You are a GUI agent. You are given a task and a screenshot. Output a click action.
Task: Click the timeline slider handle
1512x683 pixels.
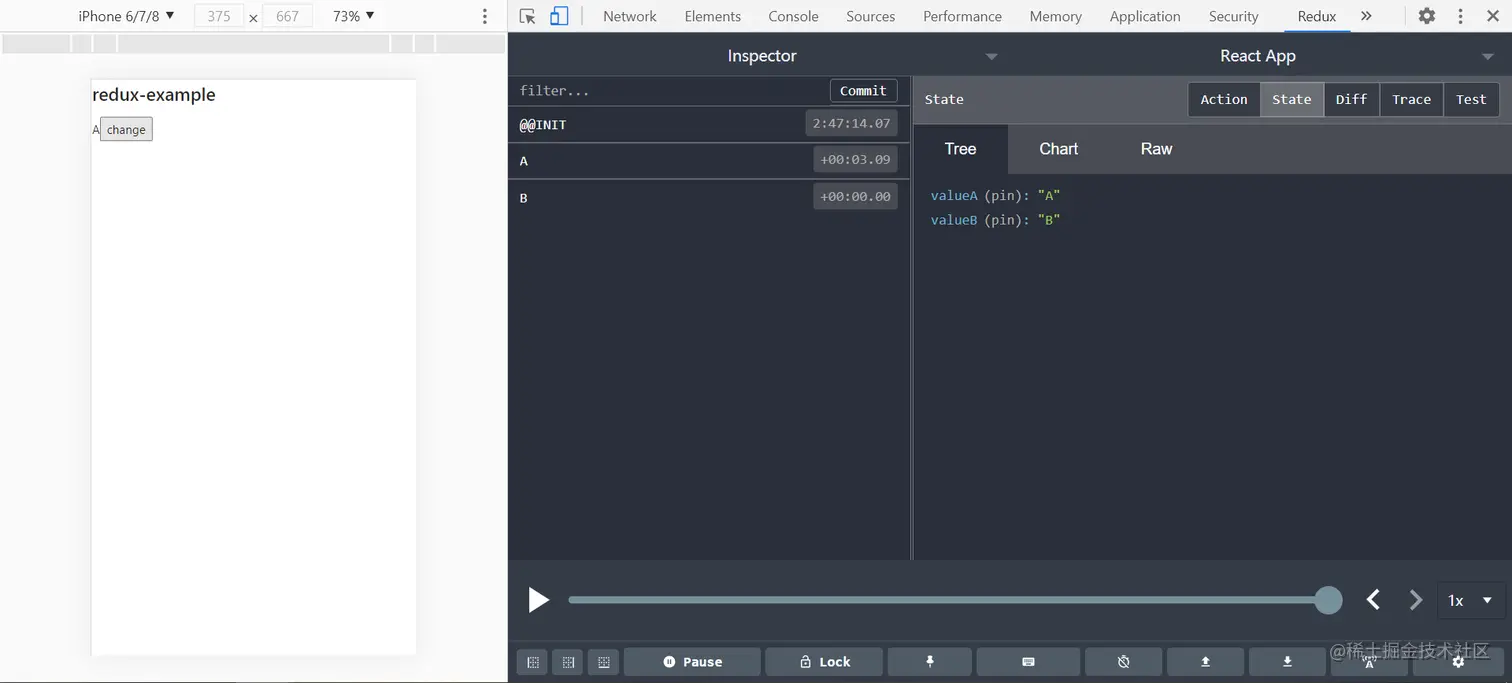1328,600
